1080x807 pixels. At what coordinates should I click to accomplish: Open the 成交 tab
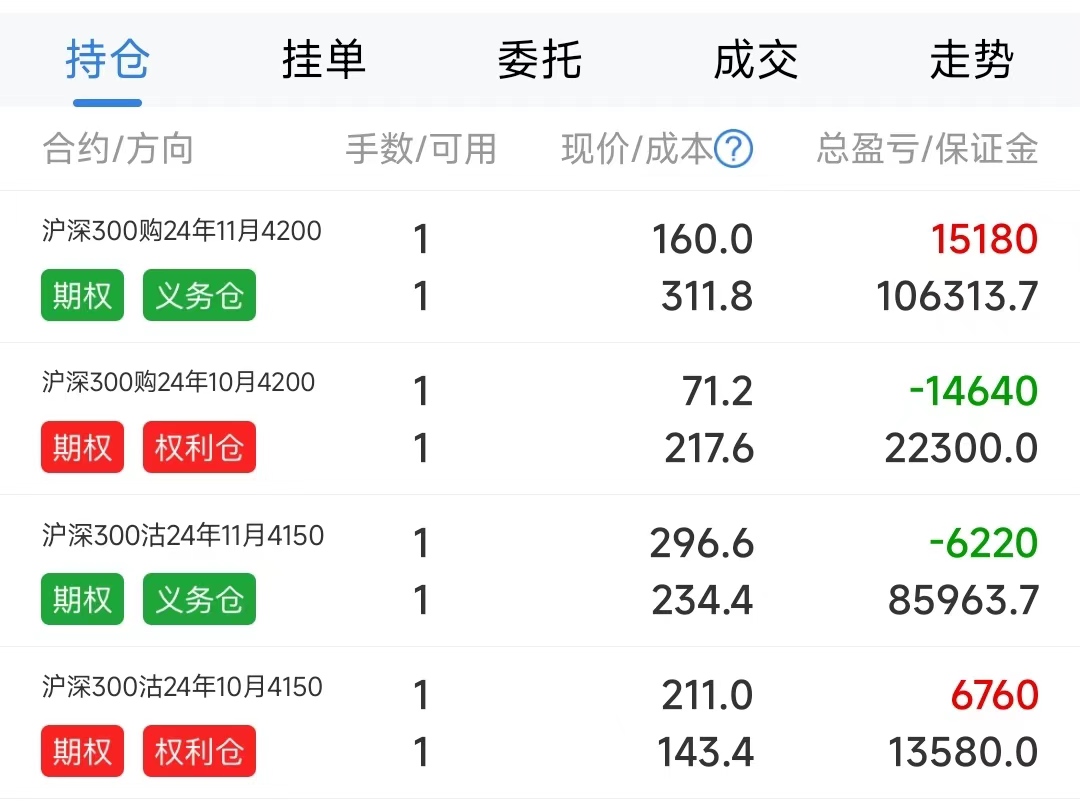(x=755, y=60)
